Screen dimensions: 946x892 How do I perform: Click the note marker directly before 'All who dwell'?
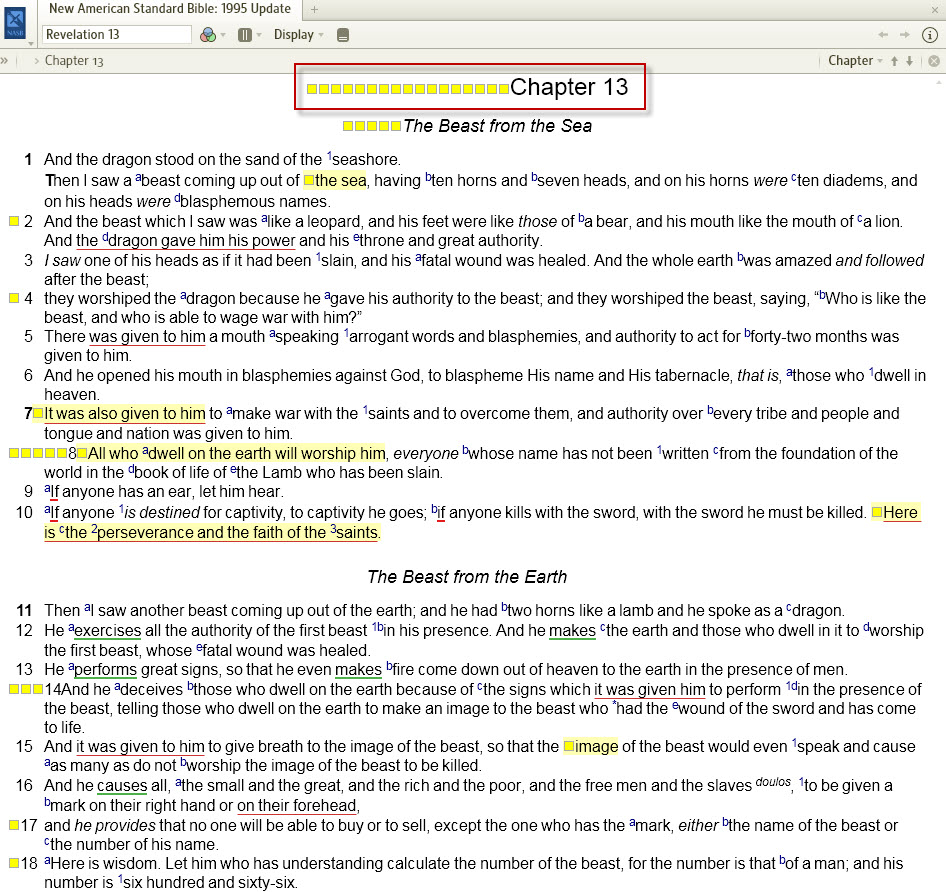pyautogui.click(x=82, y=453)
